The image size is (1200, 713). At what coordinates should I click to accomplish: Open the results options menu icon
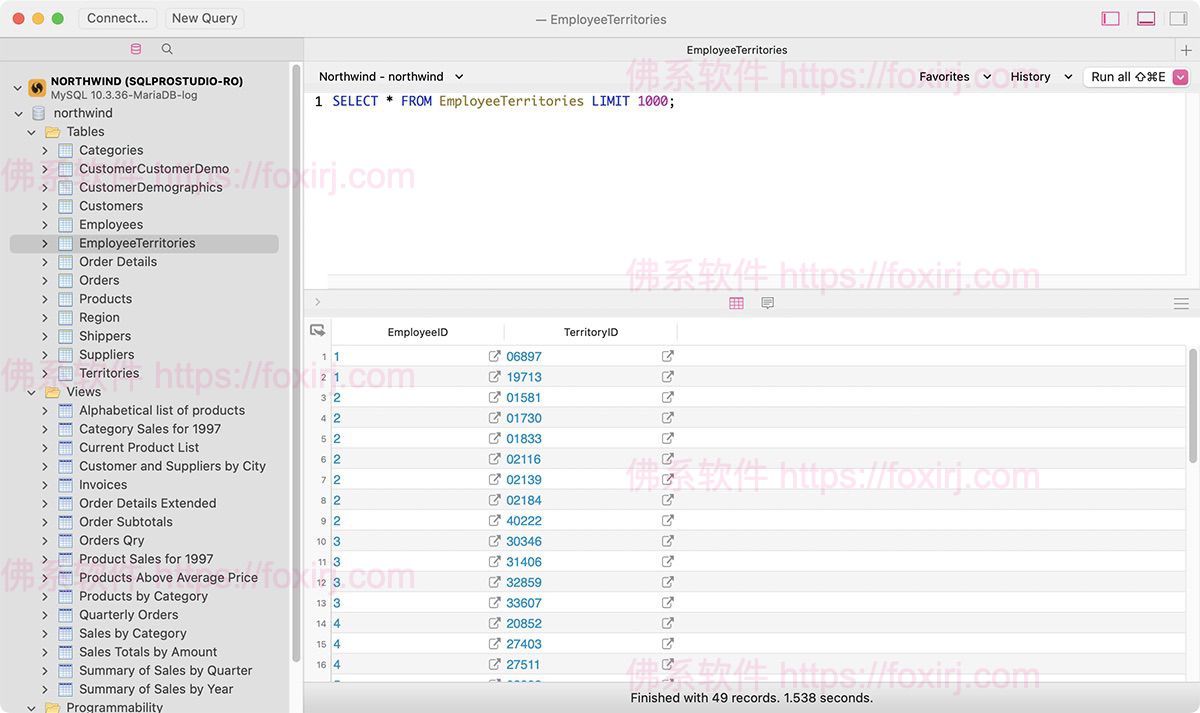(1181, 303)
